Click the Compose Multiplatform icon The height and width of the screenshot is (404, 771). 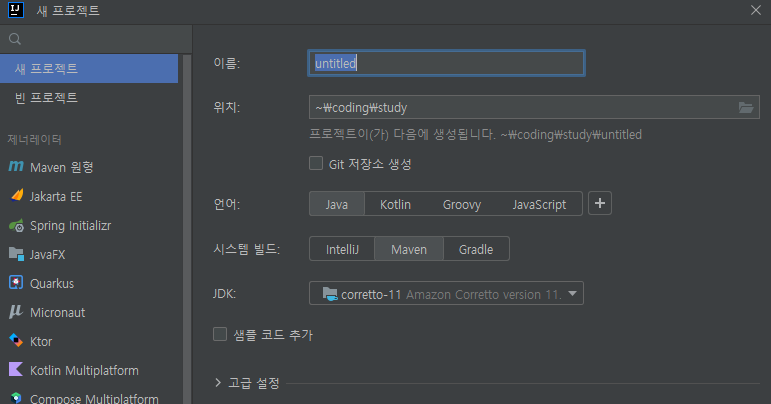pyautogui.click(x=16, y=398)
